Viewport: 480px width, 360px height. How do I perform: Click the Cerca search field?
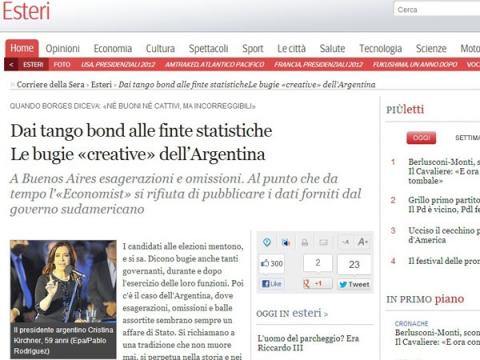tap(437, 10)
